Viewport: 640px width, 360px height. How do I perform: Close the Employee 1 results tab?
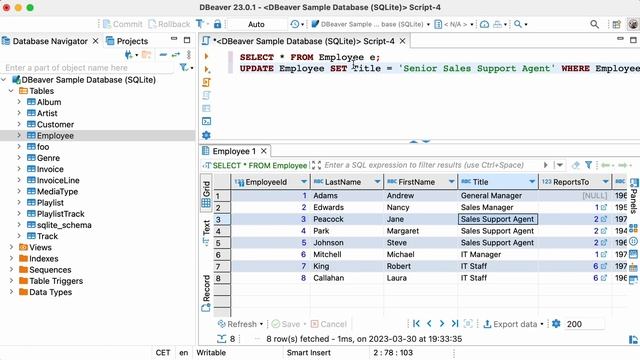tap(264, 151)
